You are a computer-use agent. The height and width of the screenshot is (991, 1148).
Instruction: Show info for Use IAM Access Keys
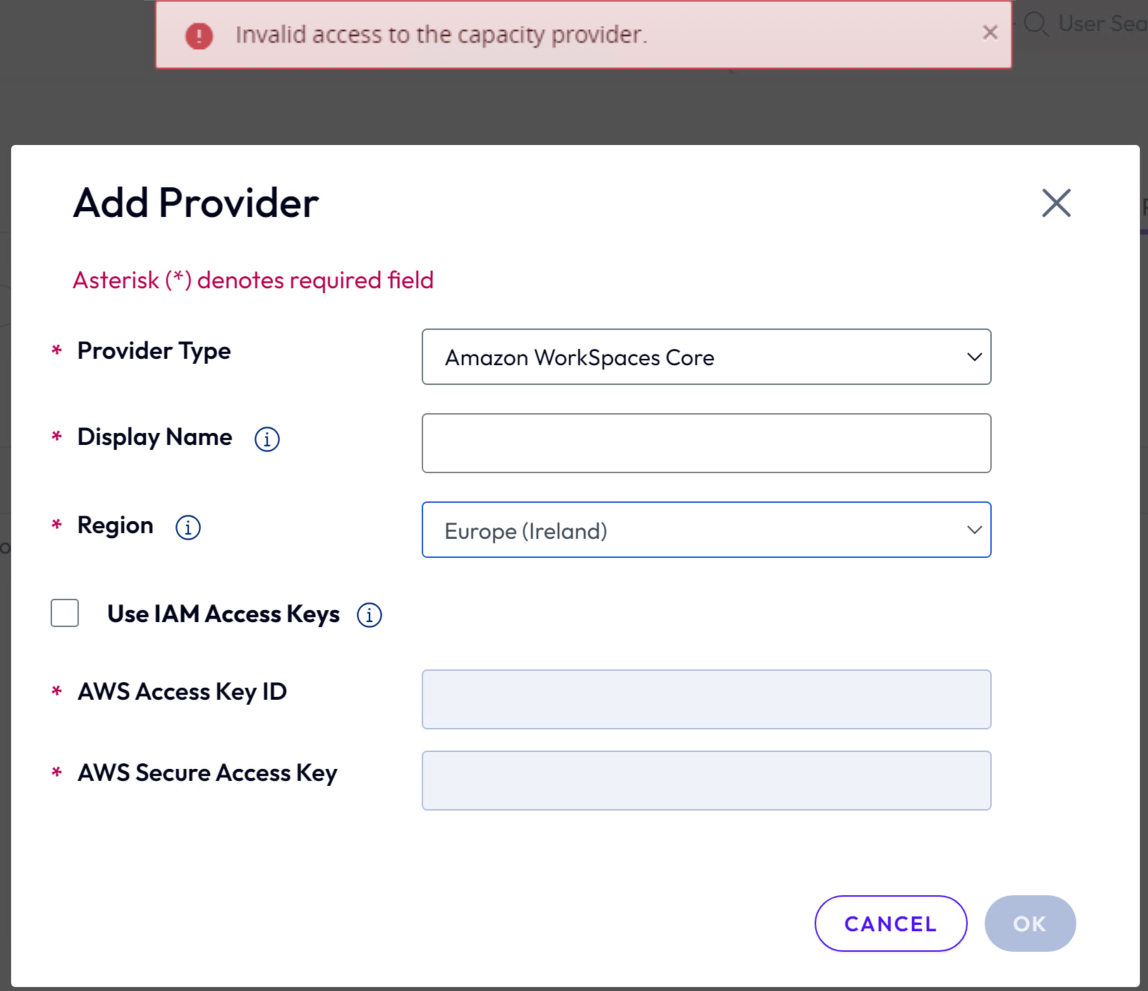click(369, 615)
